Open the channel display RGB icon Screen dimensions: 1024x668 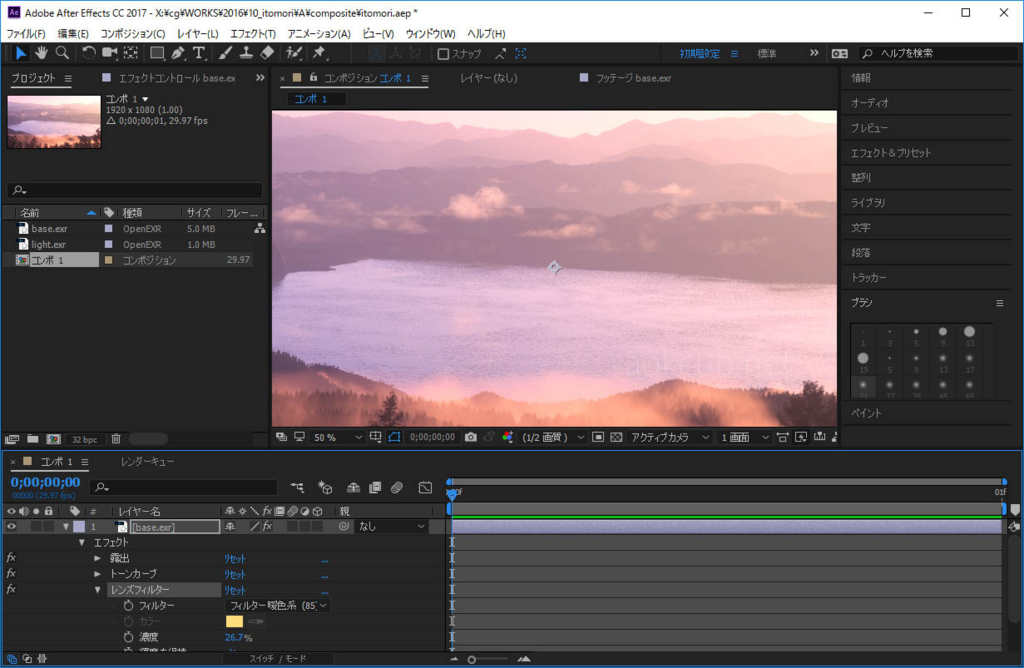tap(507, 437)
